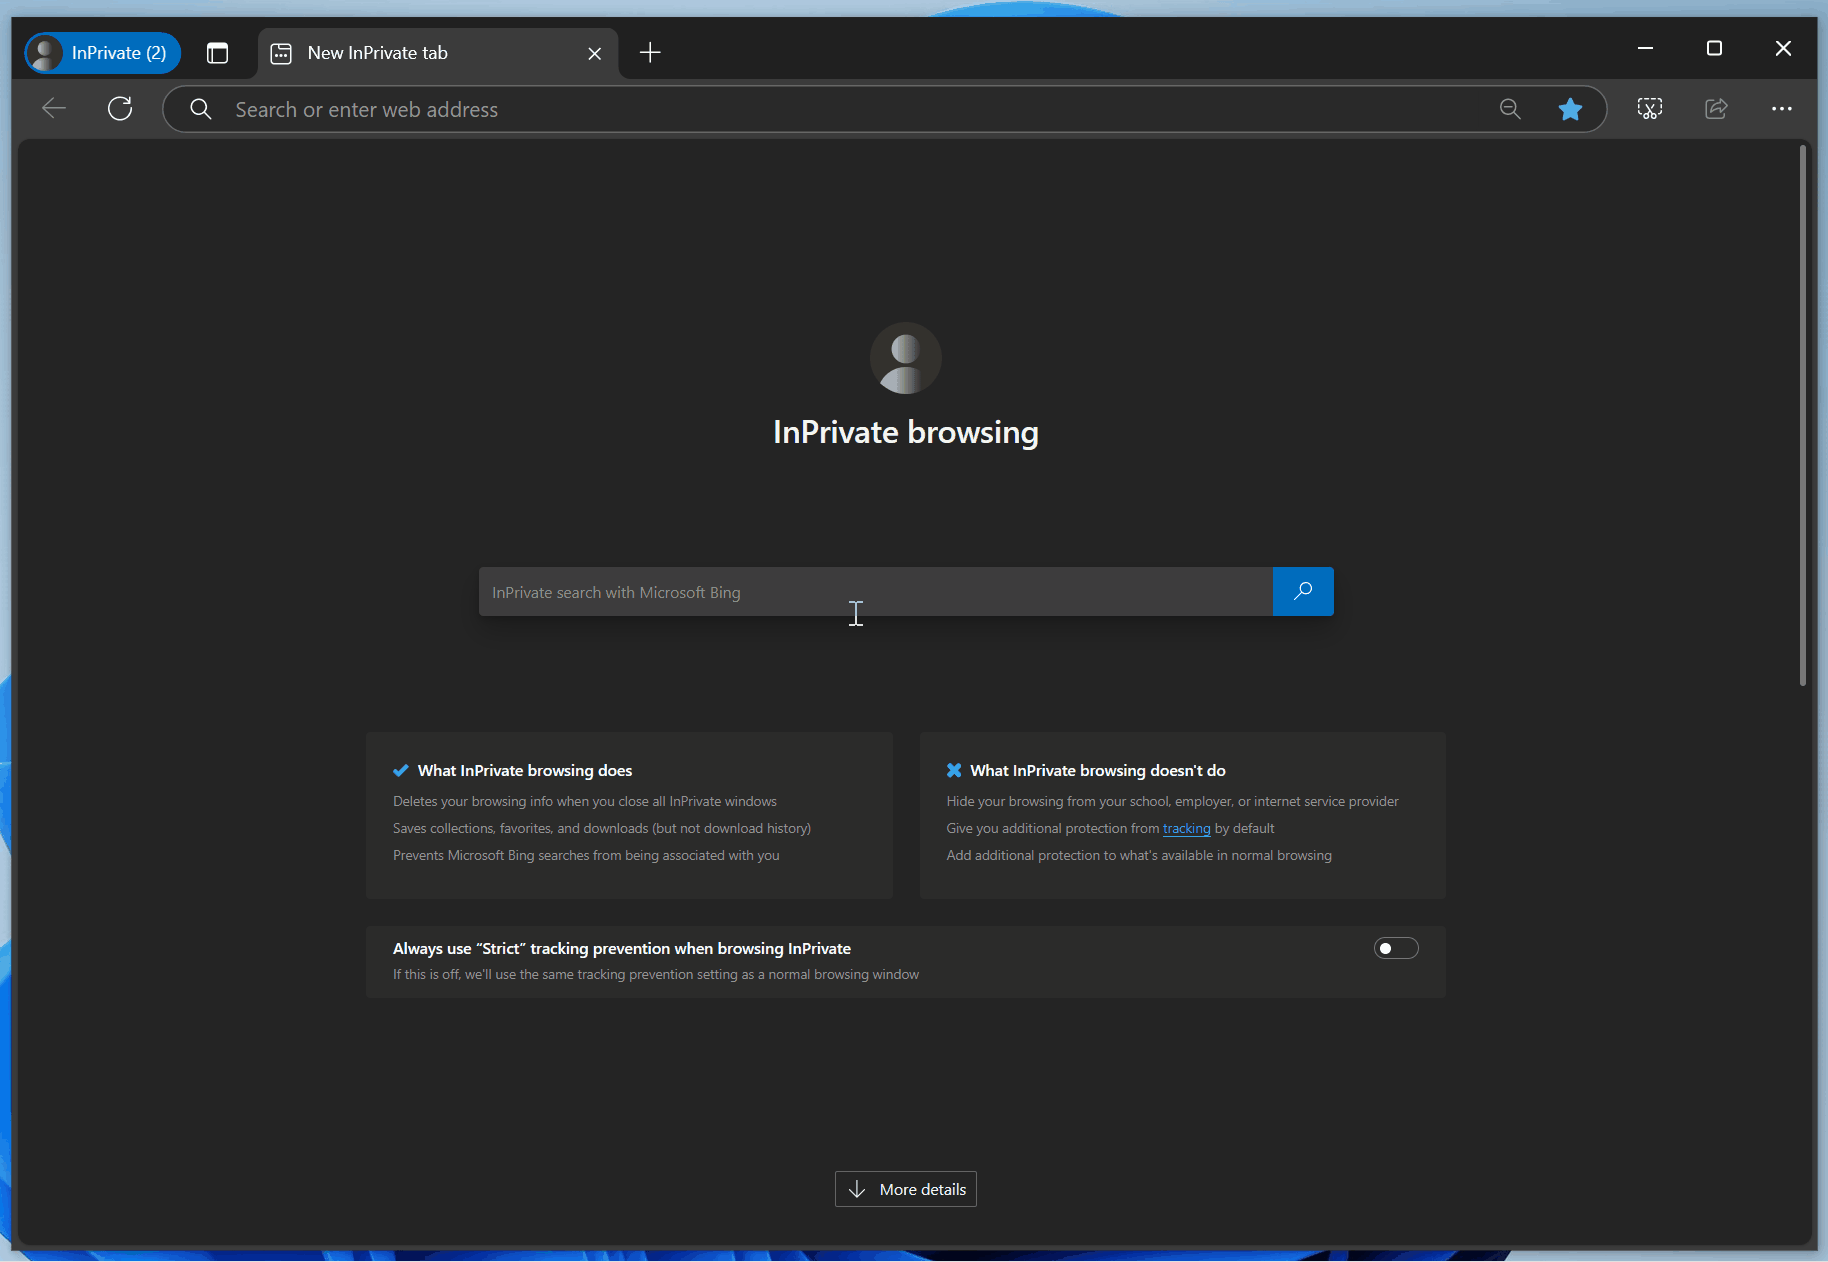Screen dimensions: 1828x1262
Task: Click the back navigation arrow
Action: point(54,109)
